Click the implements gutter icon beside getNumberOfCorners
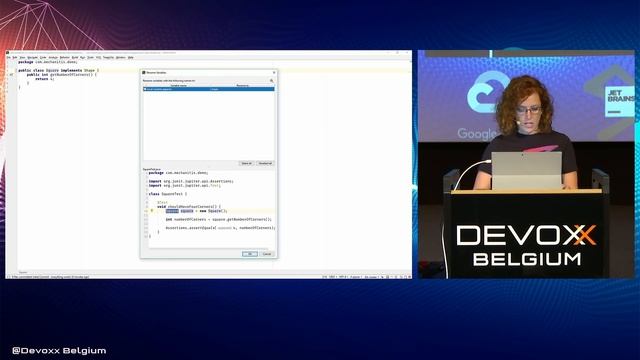 click(x=11, y=75)
